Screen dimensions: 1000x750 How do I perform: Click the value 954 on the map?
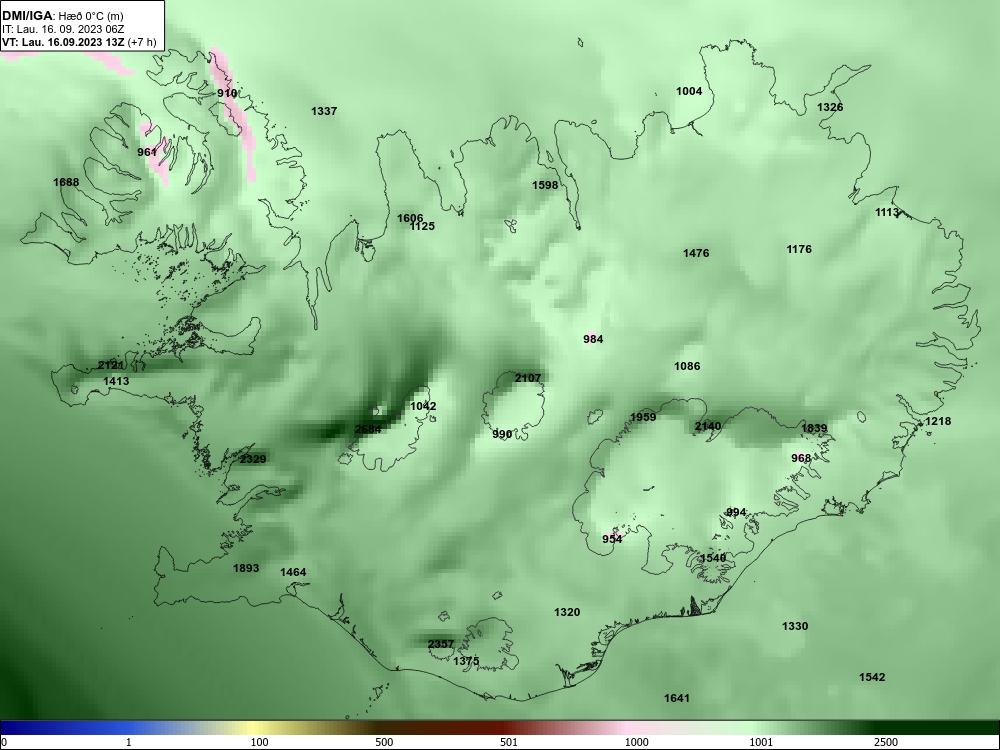click(x=612, y=540)
